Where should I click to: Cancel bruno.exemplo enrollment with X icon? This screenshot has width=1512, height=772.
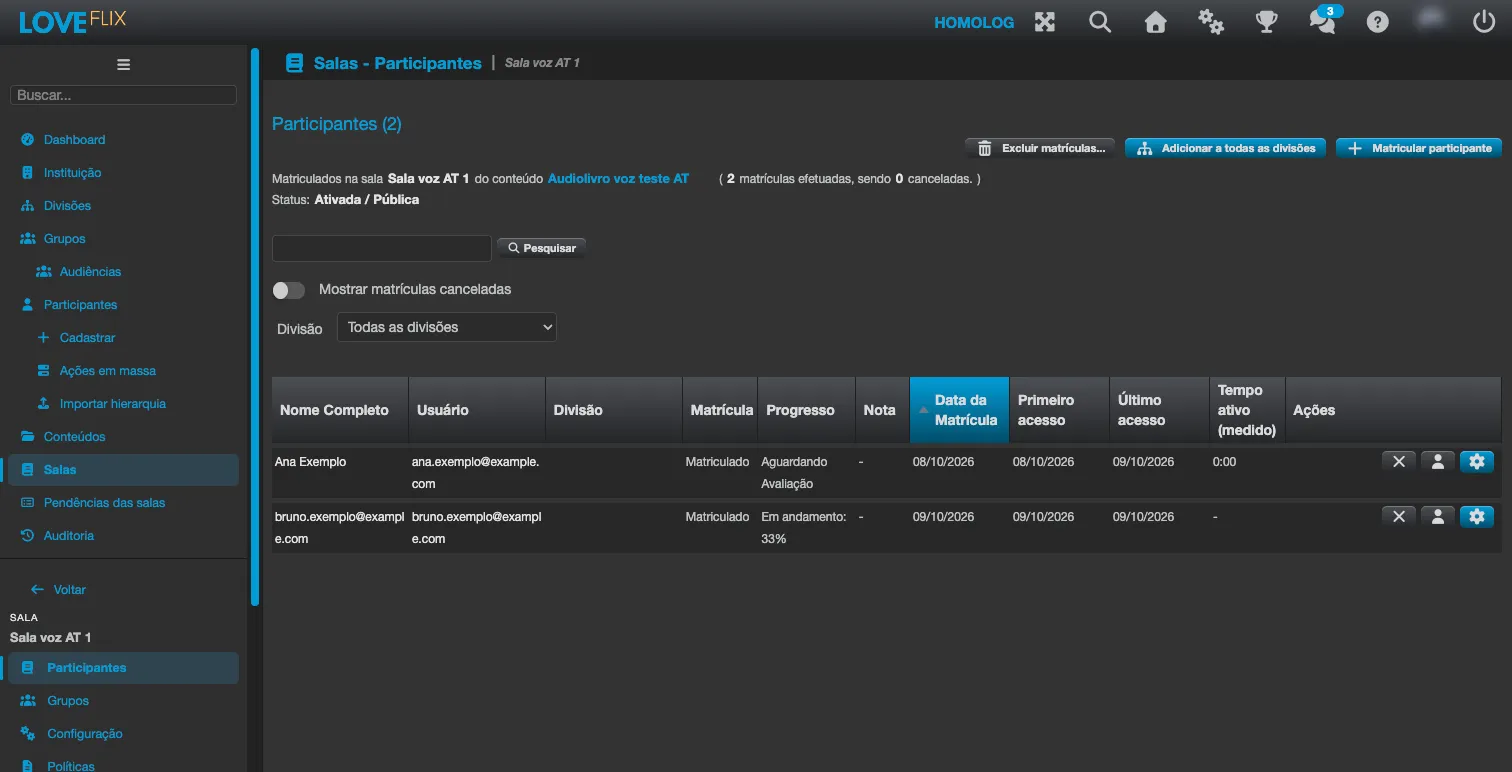tap(1399, 516)
